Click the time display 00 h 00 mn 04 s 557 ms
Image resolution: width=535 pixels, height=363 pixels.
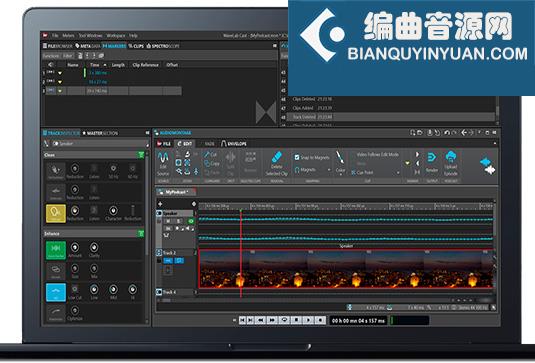click(358, 321)
